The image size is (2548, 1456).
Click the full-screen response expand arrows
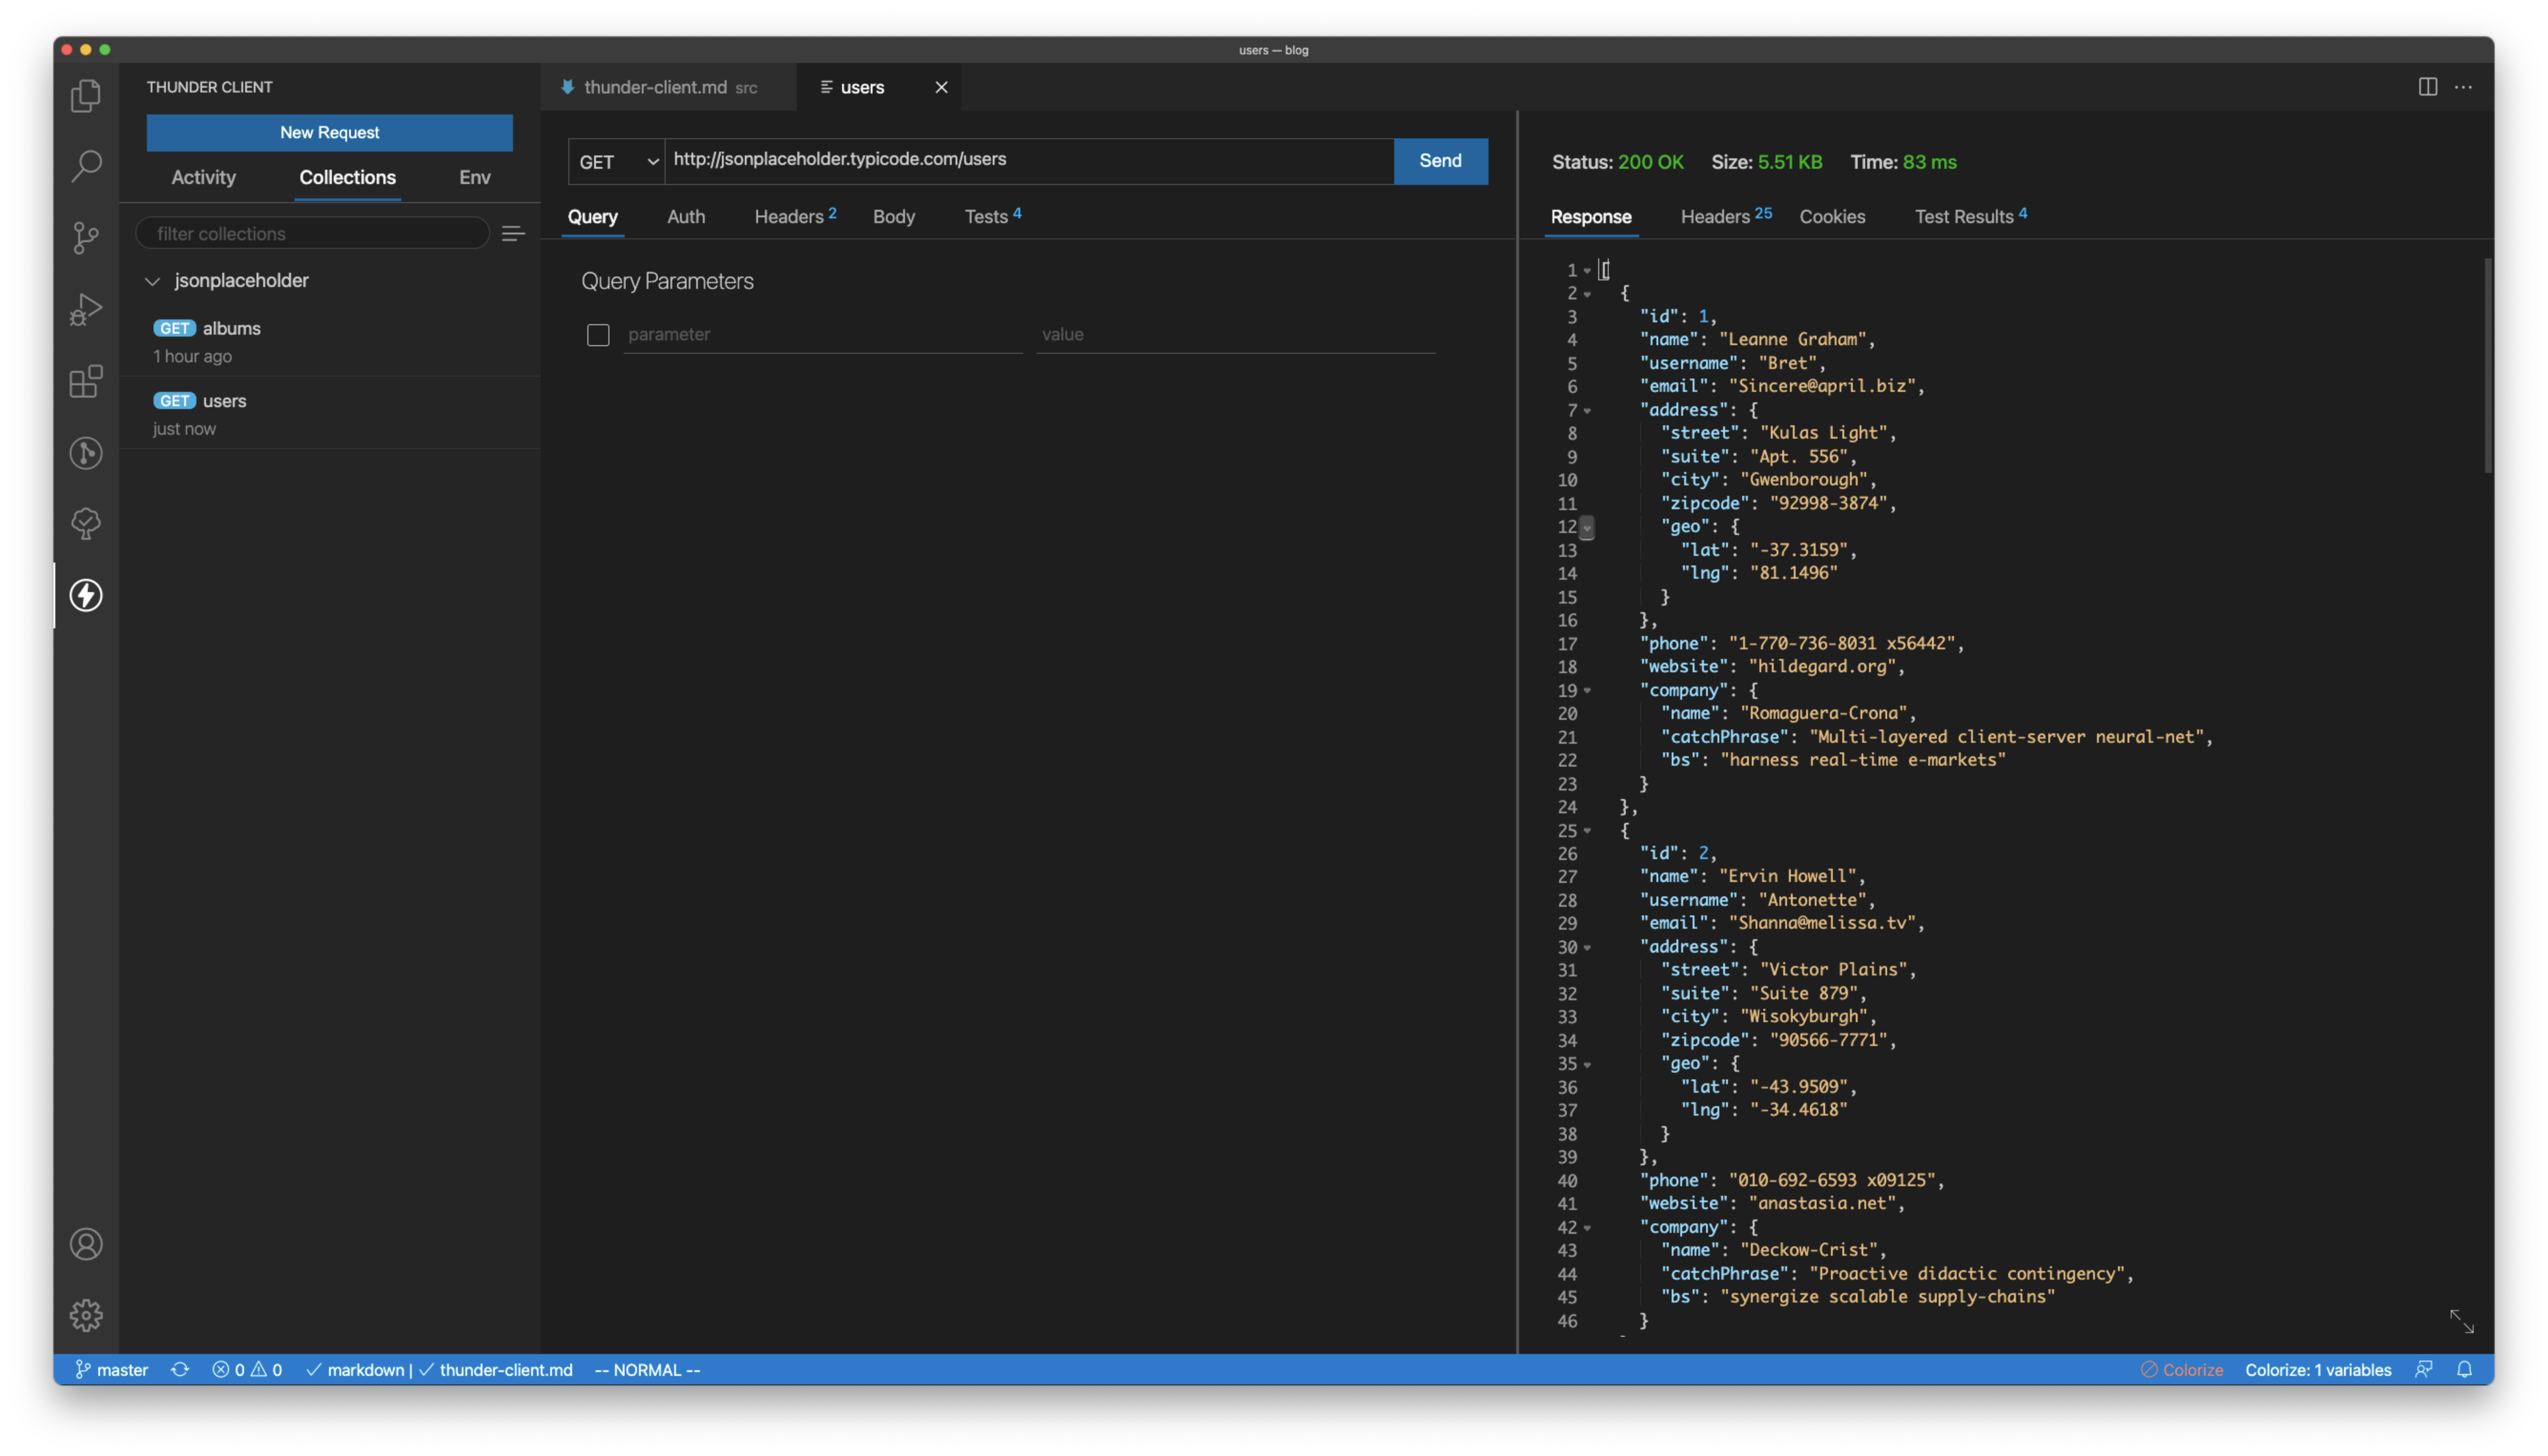coord(2461,1321)
